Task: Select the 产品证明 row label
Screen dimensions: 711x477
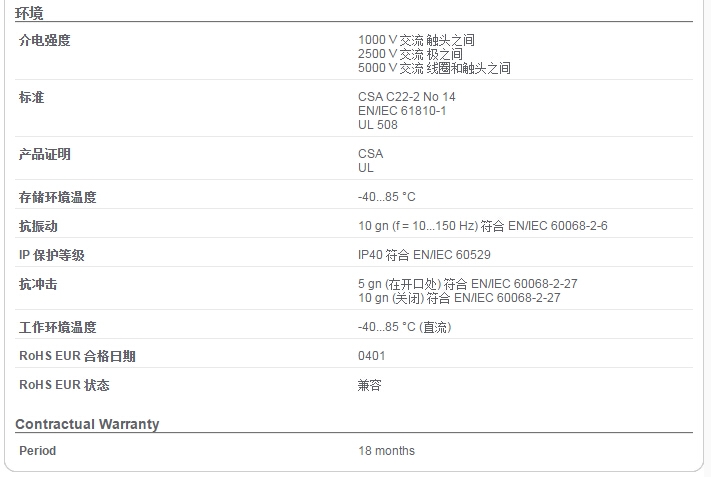Action: [44, 154]
